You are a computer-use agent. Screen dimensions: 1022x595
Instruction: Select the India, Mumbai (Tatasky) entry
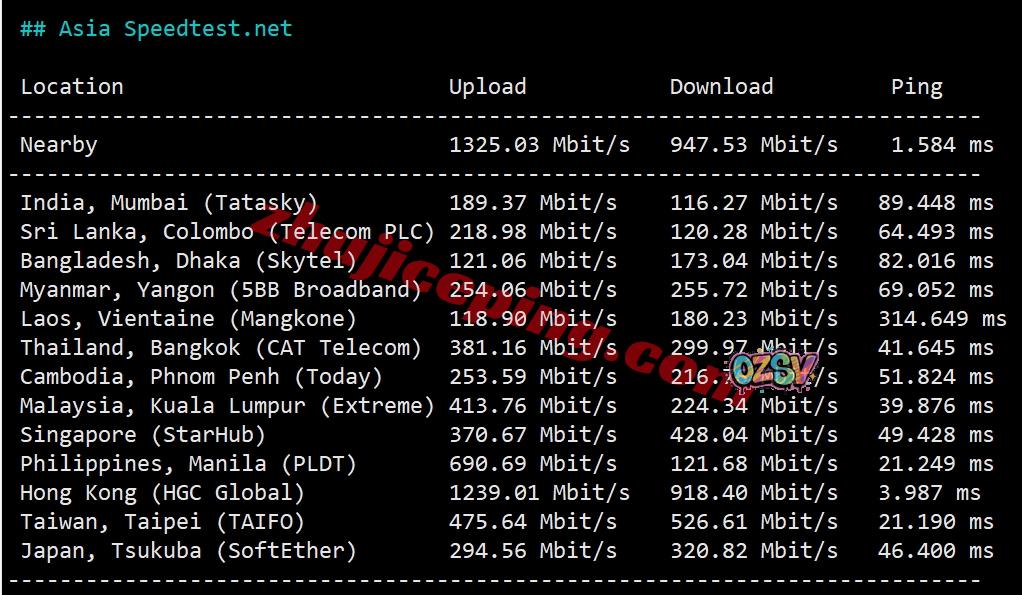169,203
